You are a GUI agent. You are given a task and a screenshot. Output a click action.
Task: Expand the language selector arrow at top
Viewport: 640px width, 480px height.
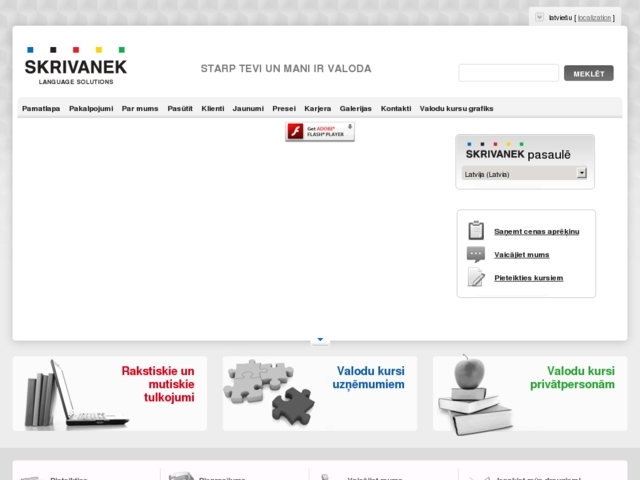click(540, 17)
